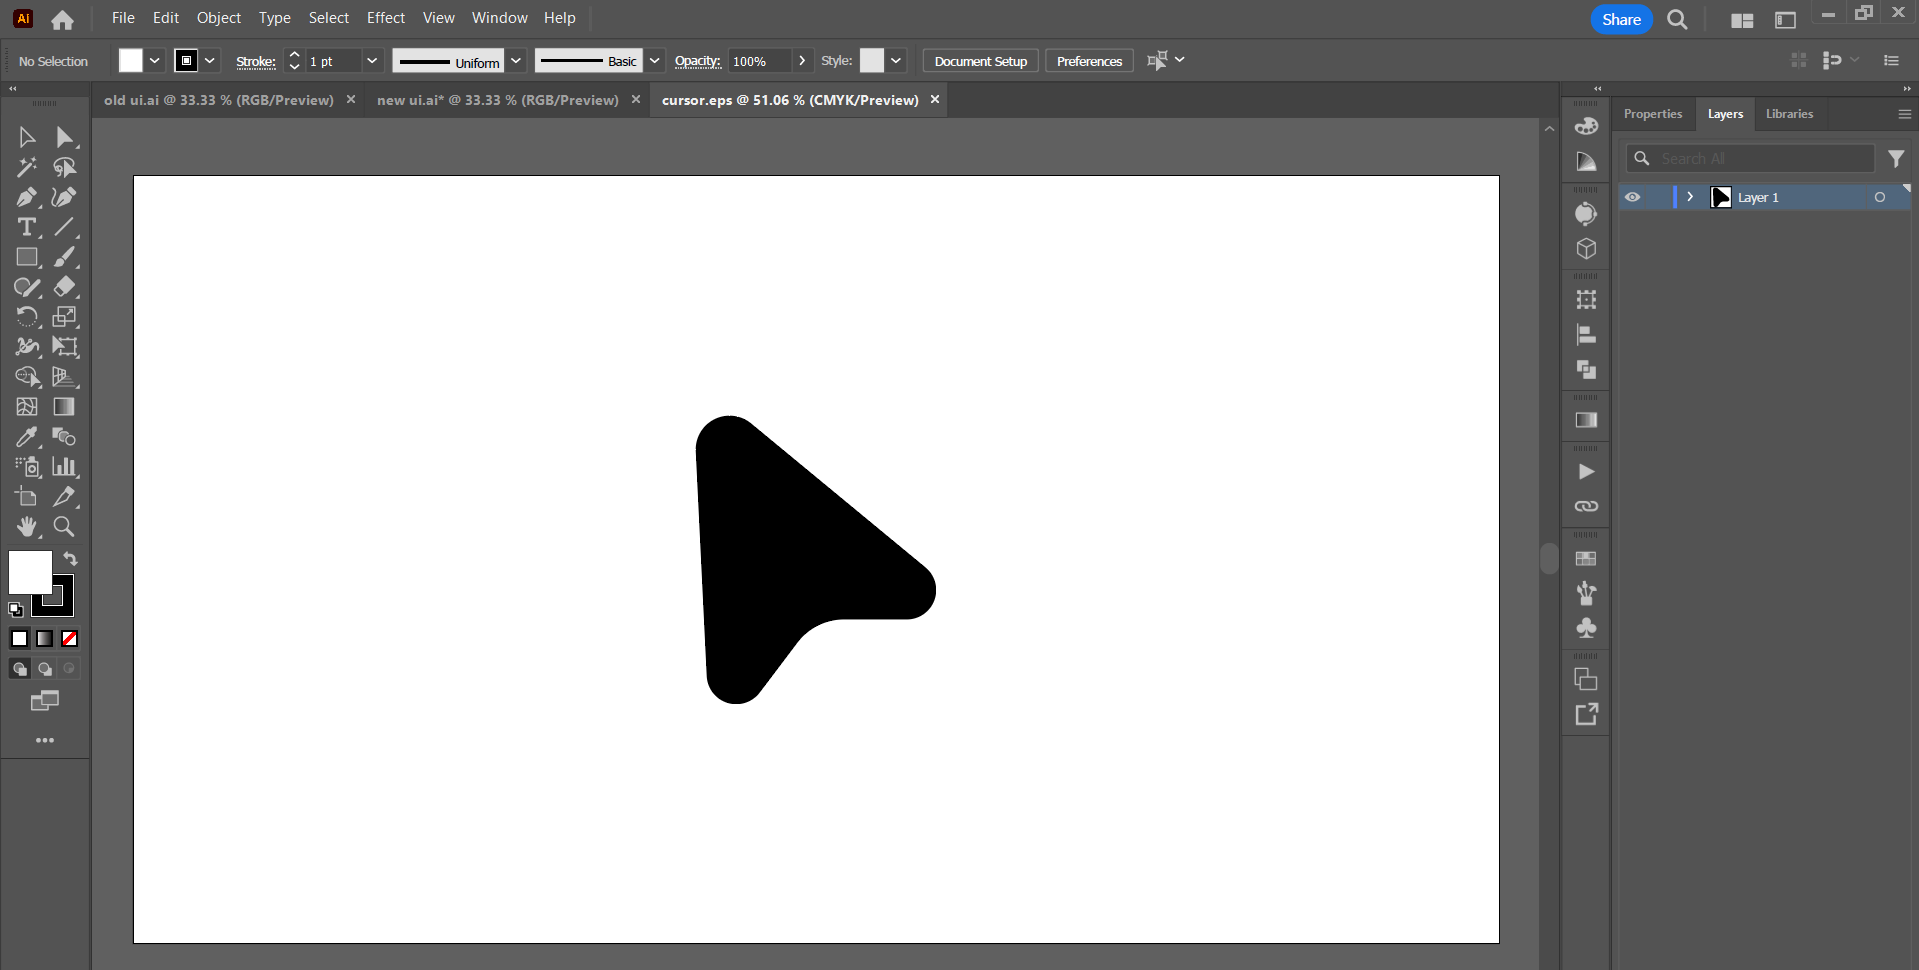Image resolution: width=1919 pixels, height=970 pixels.
Task: Select the Hand tool
Action: click(26, 526)
